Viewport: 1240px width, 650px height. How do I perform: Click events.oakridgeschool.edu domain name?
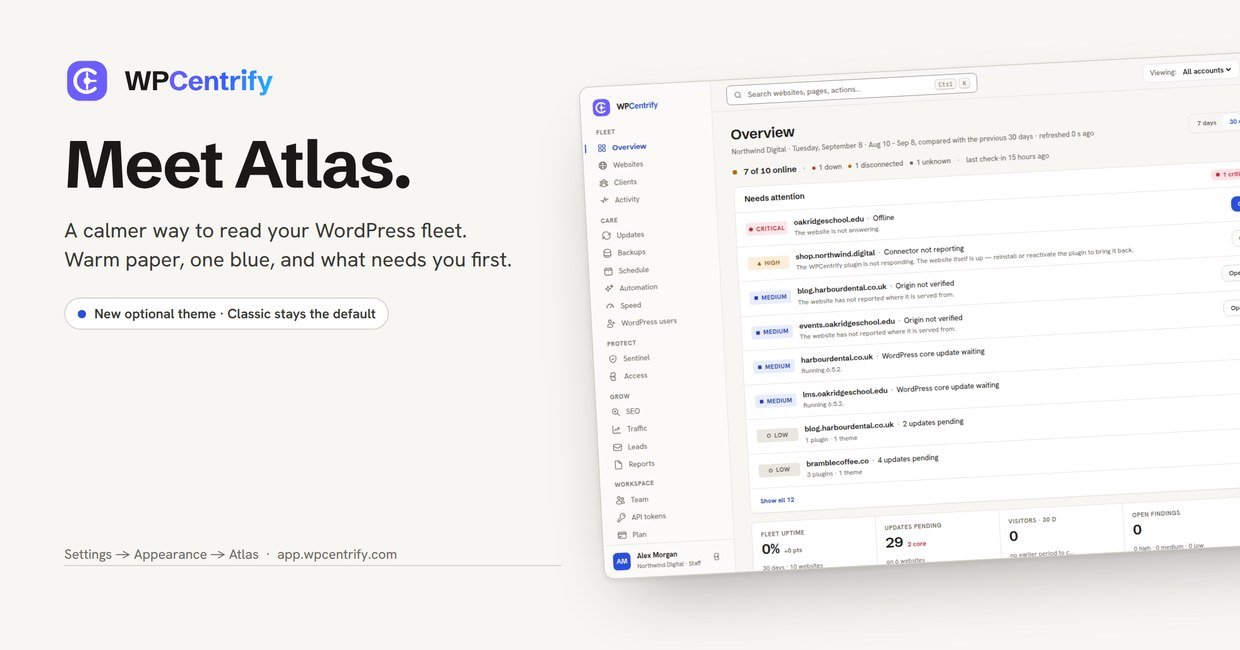click(846, 324)
